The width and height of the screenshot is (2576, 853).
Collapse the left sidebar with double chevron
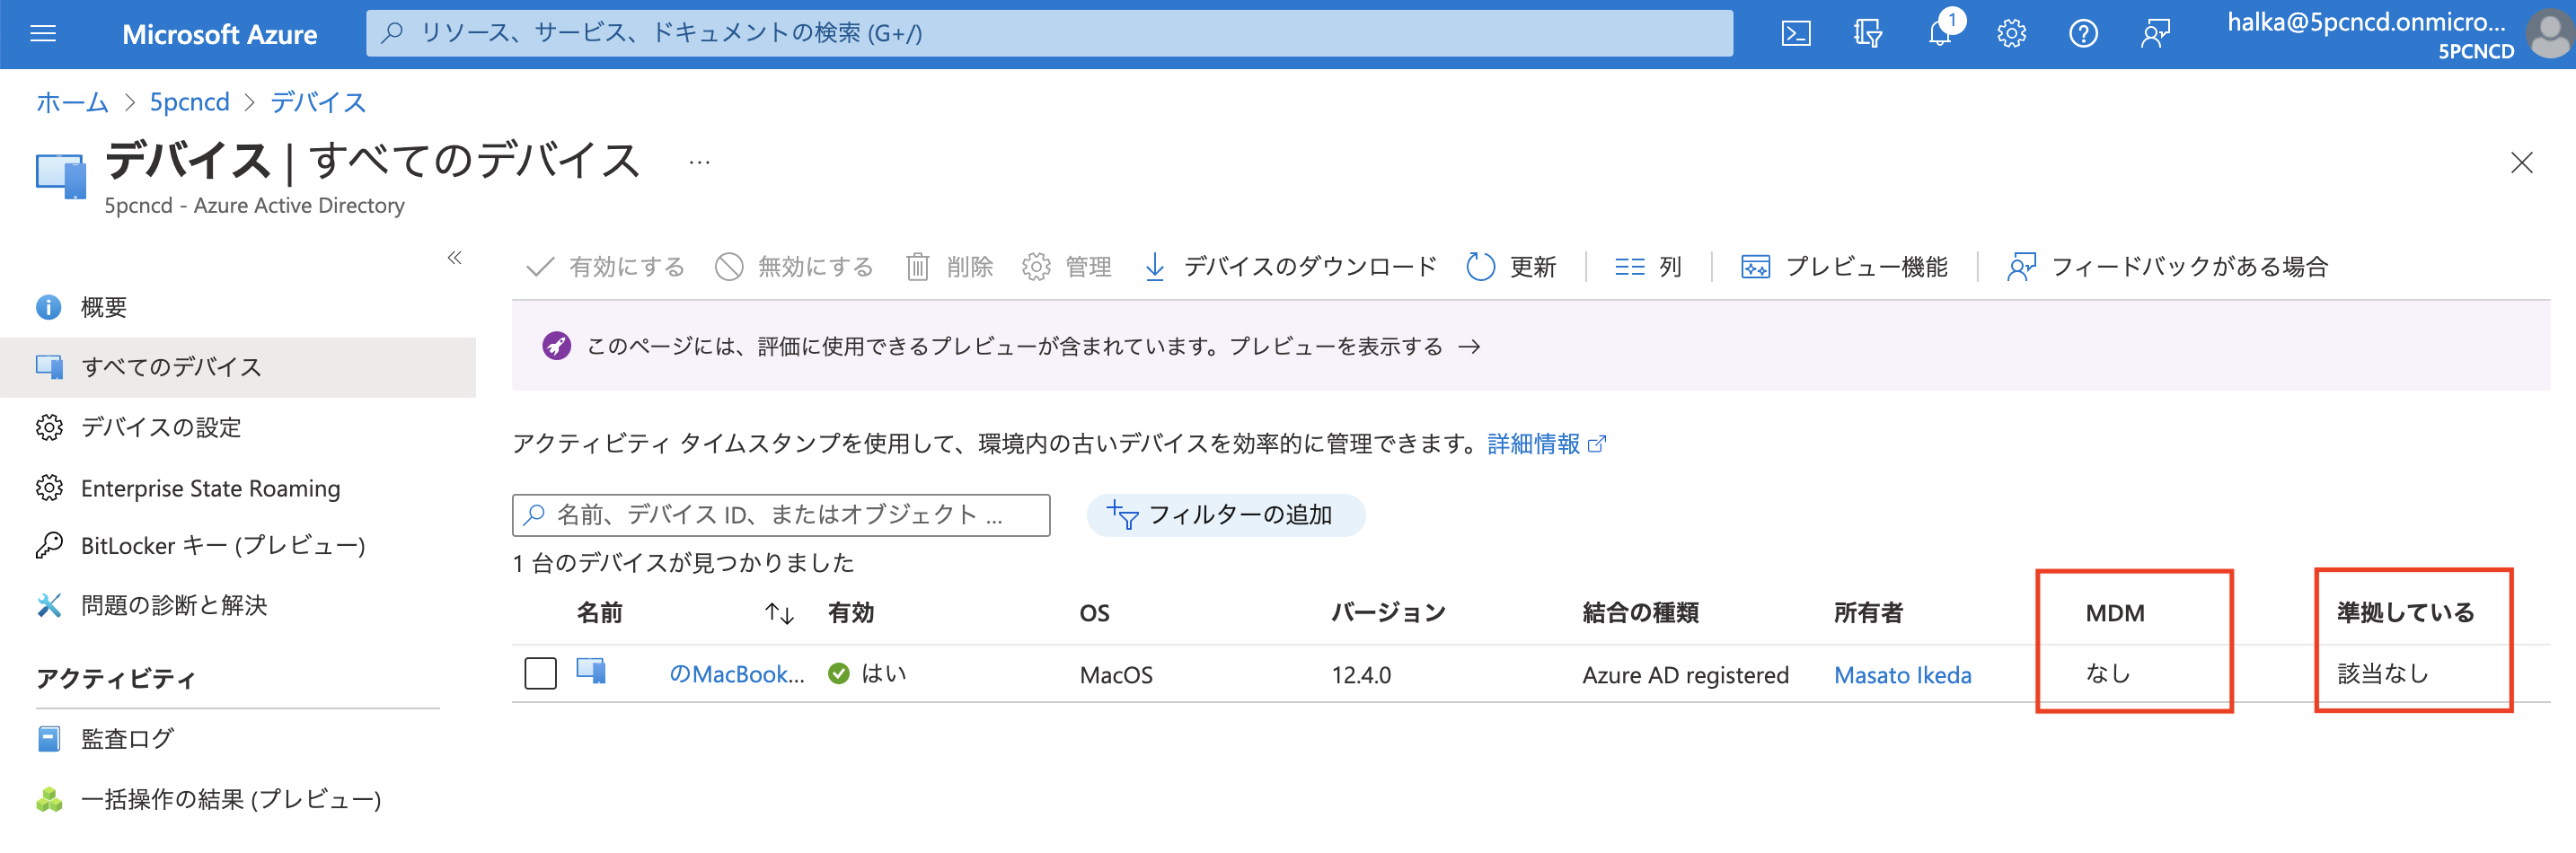pos(455,258)
